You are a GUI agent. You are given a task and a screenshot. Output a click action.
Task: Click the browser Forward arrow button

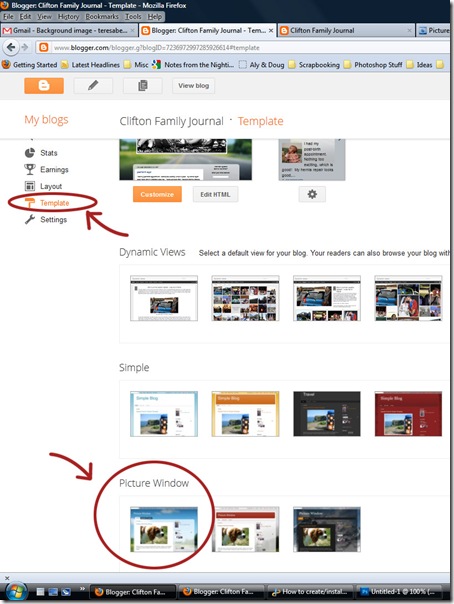pyautogui.click(x=25, y=47)
